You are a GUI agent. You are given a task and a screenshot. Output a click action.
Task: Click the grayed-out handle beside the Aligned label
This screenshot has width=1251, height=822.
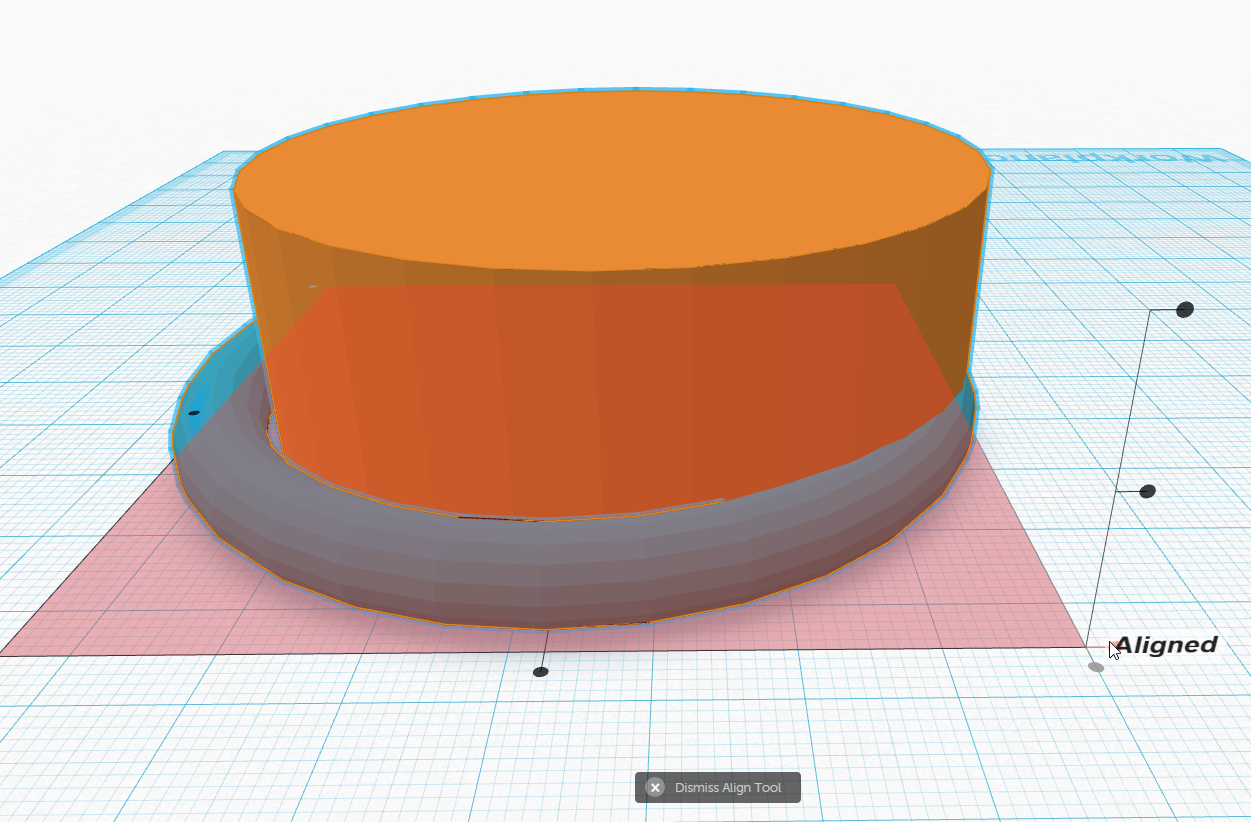click(x=1096, y=667)
